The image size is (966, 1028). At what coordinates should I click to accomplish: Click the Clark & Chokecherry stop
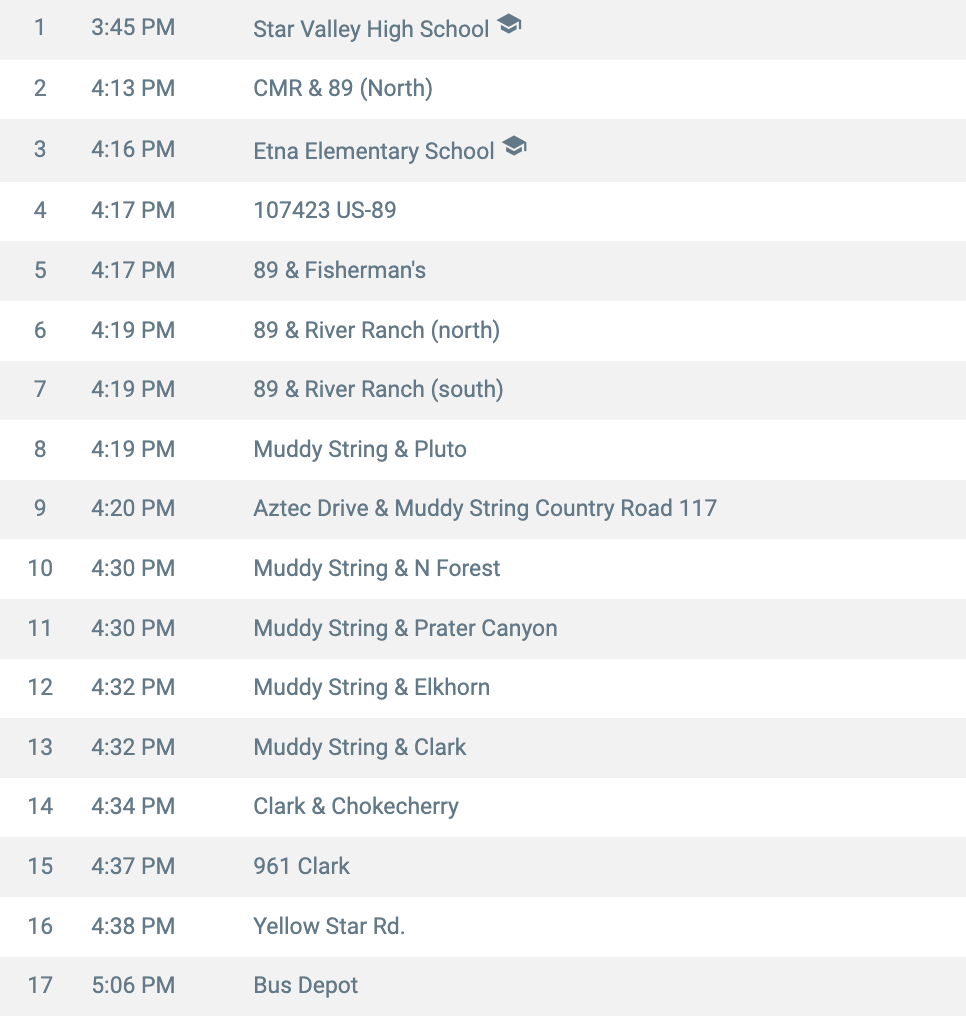[356, 806]
